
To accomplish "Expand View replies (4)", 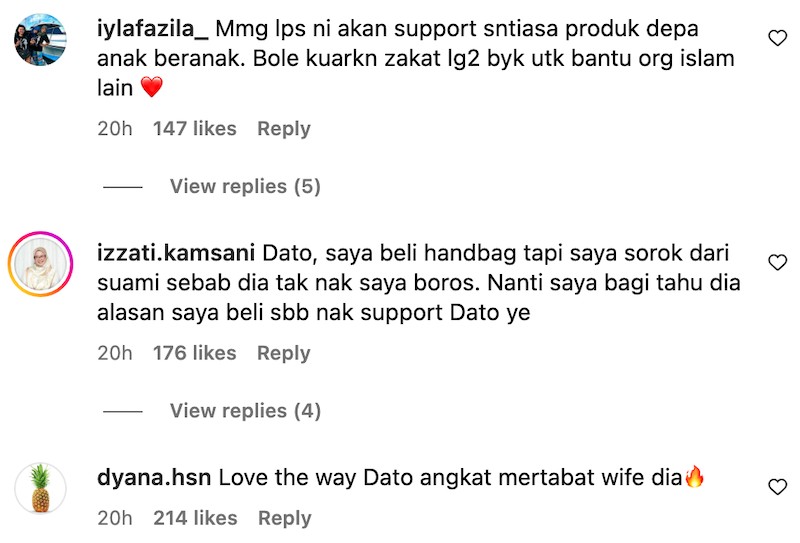I will point(245,411).
